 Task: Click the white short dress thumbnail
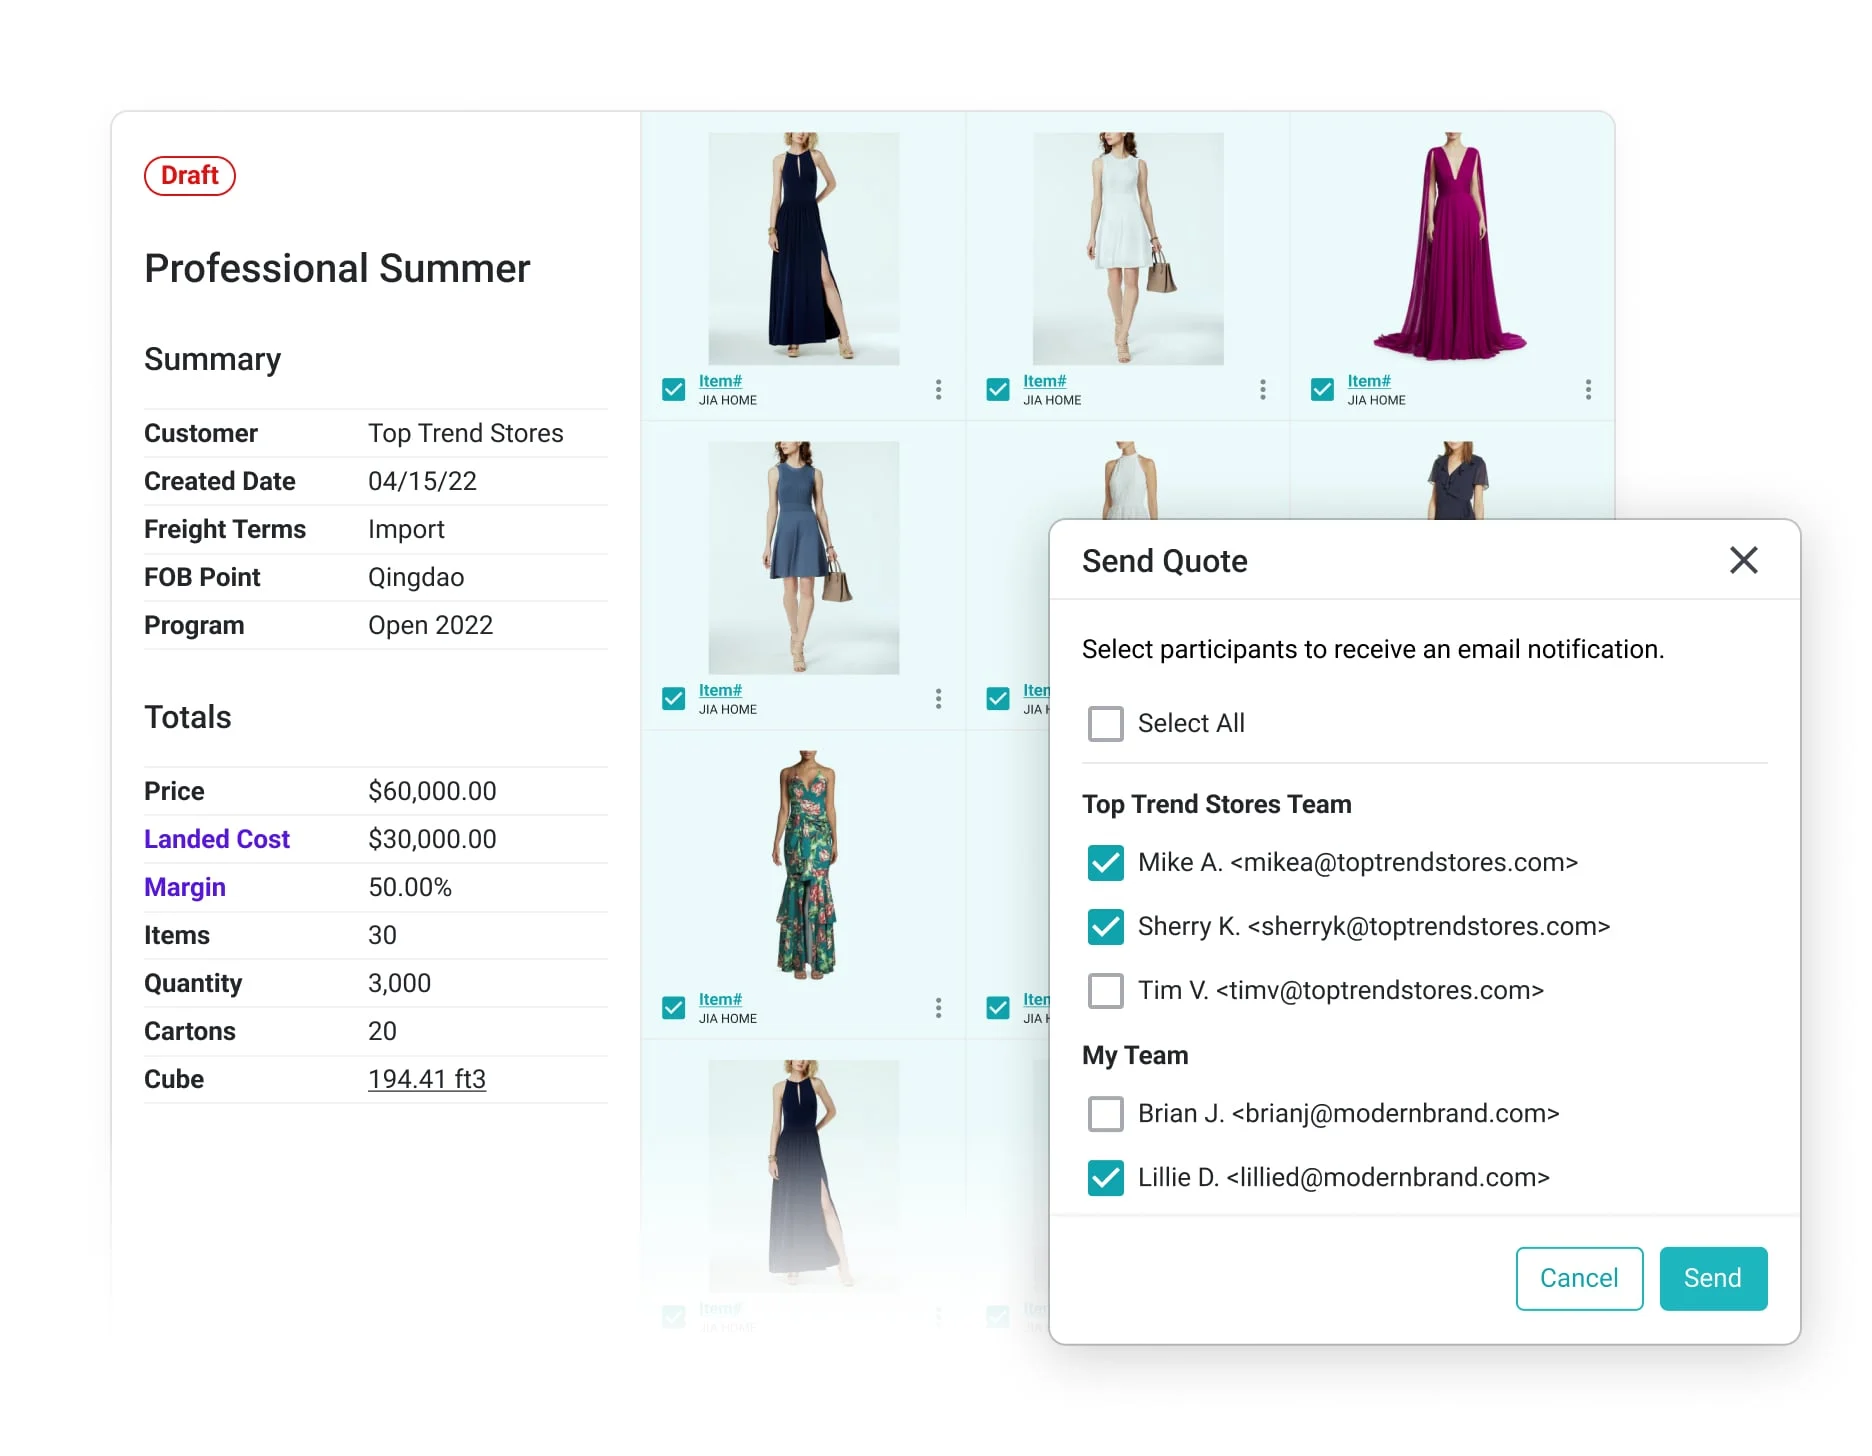pos(1127,248)
